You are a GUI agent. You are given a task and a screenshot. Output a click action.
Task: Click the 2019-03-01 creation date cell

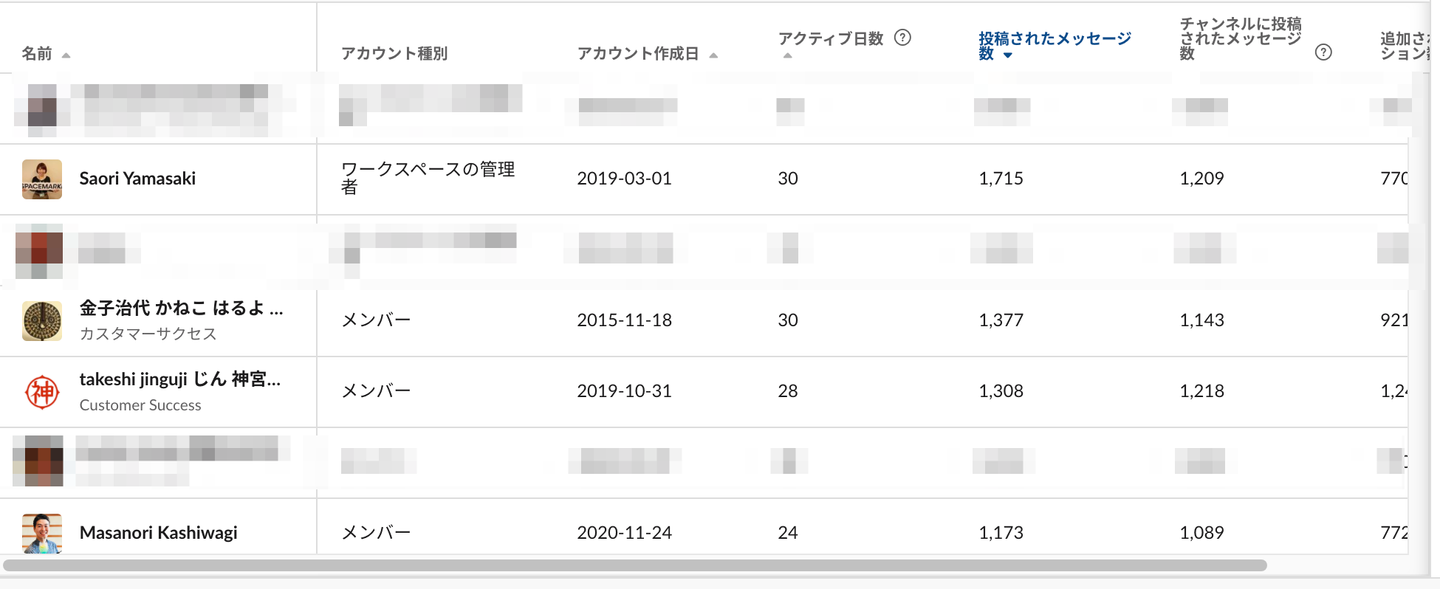624,179
